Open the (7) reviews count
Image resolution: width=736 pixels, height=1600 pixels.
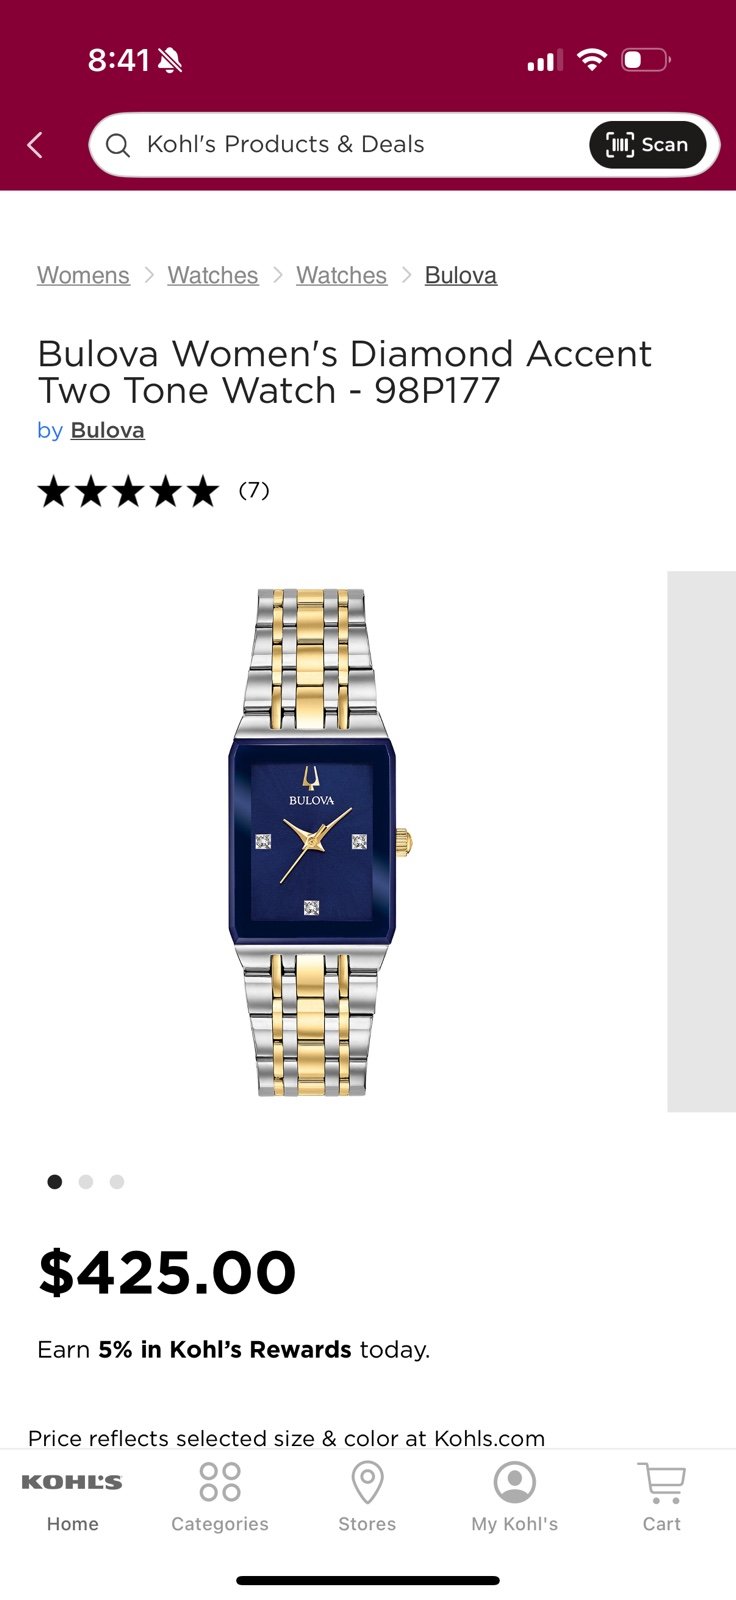coord(254,490)
